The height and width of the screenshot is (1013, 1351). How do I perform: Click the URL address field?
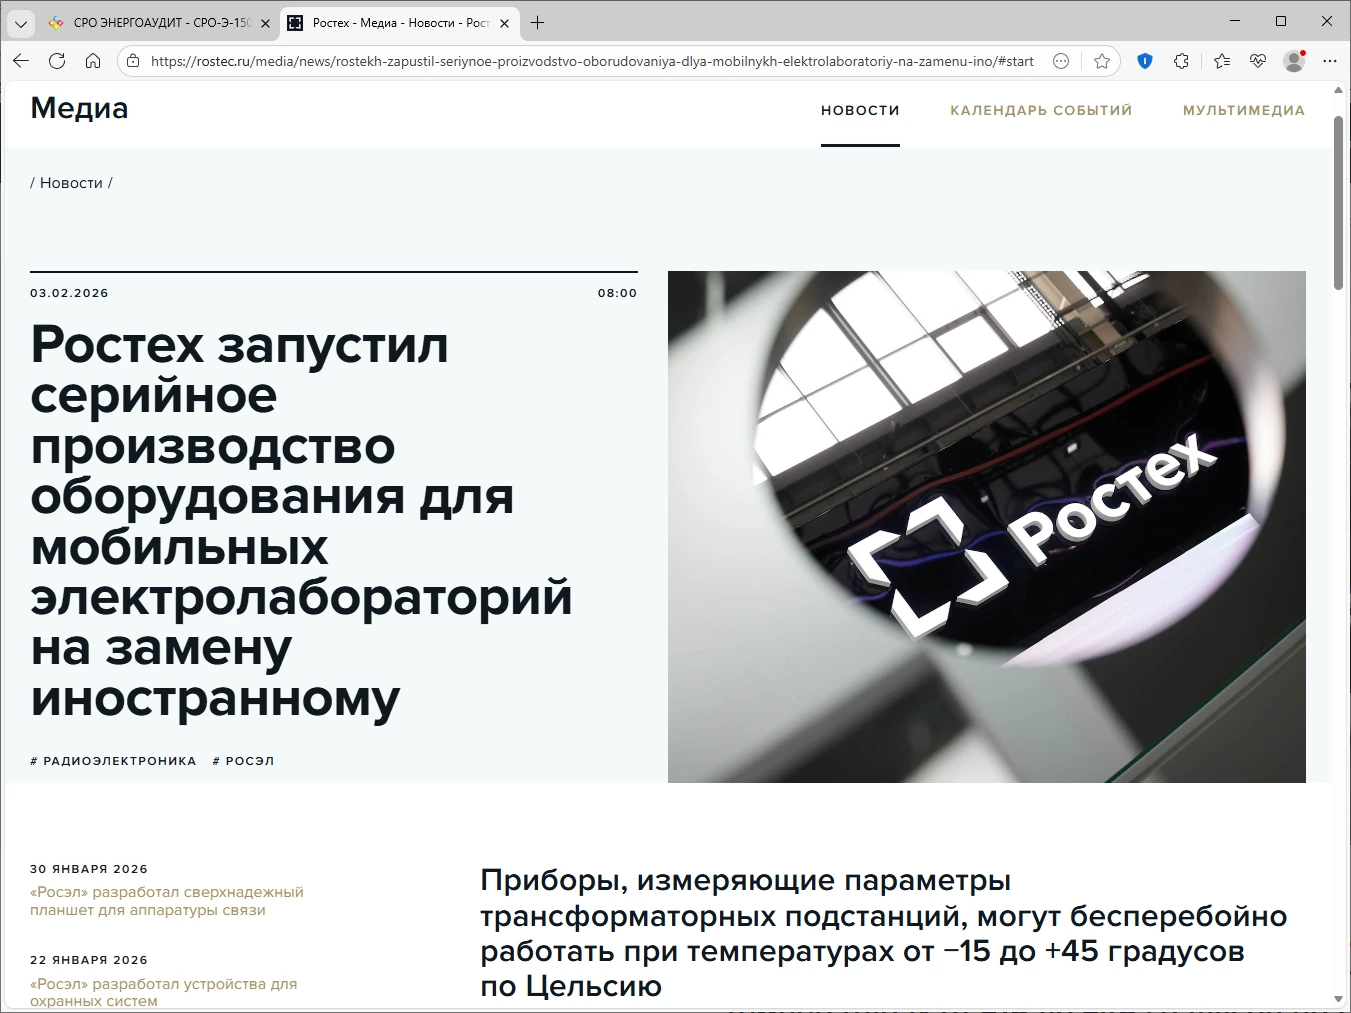(x=592, y=61)
